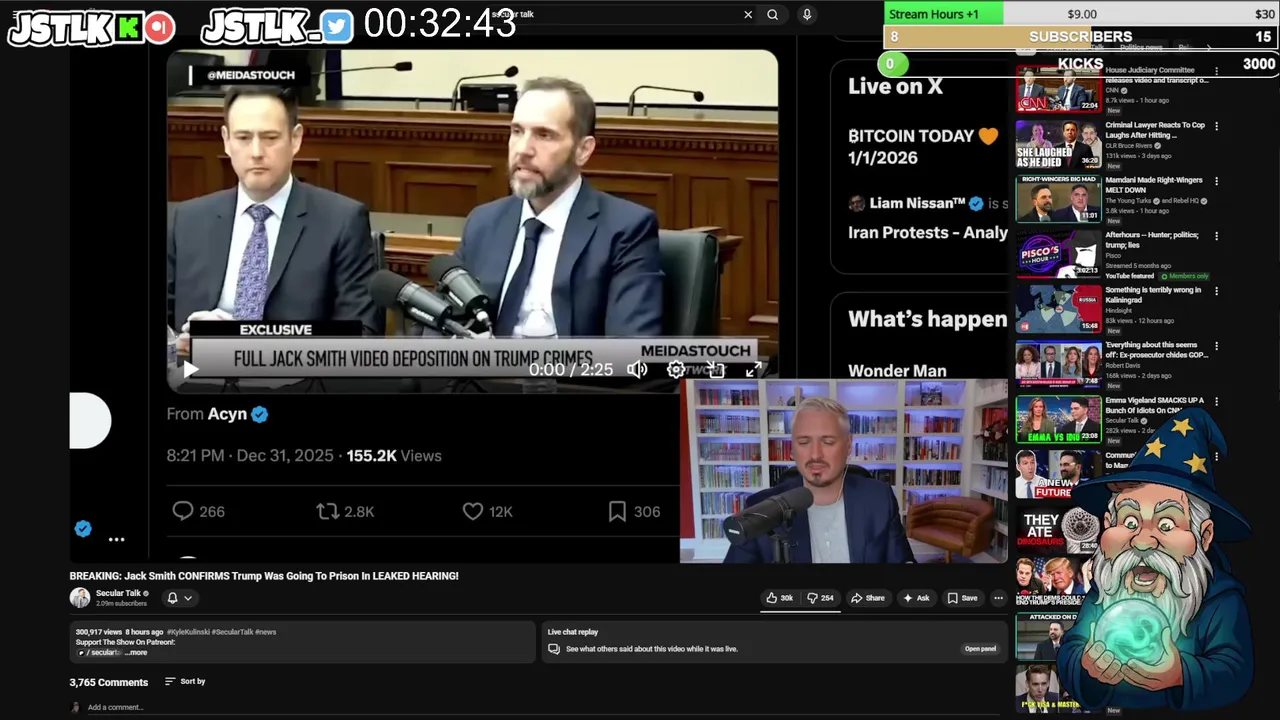Open menu for Afterhours Hunter politics video
Image resolution: width=1280 pixels, height=720 pixels.
1216,236
